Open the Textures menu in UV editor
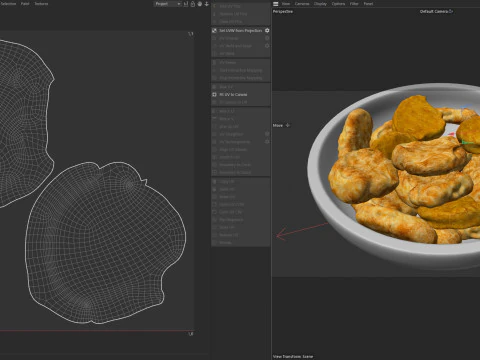480x360 pixels. coord(41,4)
